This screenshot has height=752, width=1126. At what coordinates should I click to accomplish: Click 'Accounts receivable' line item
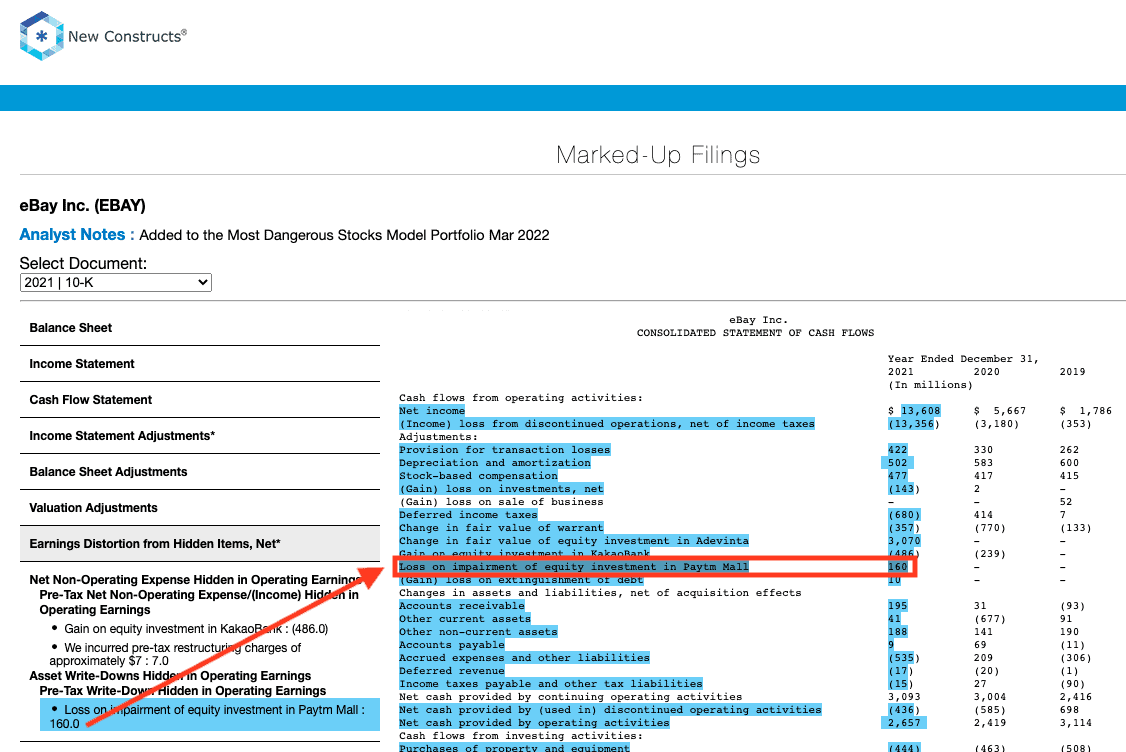462,606
